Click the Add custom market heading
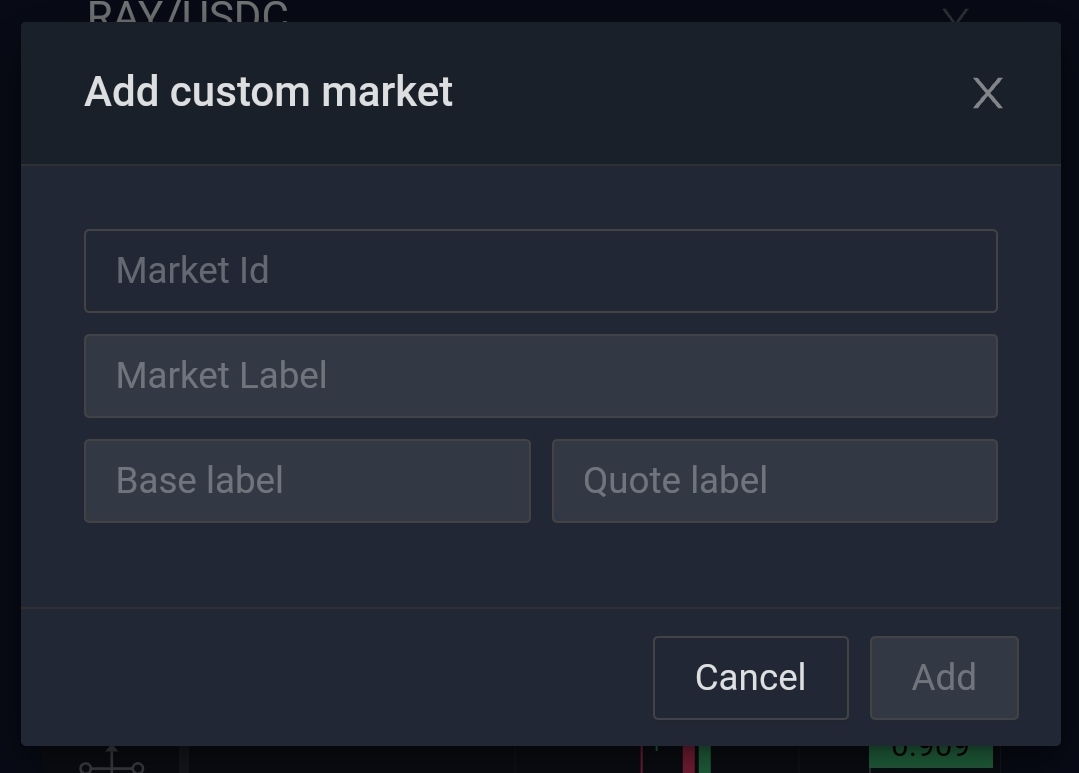 268,92
